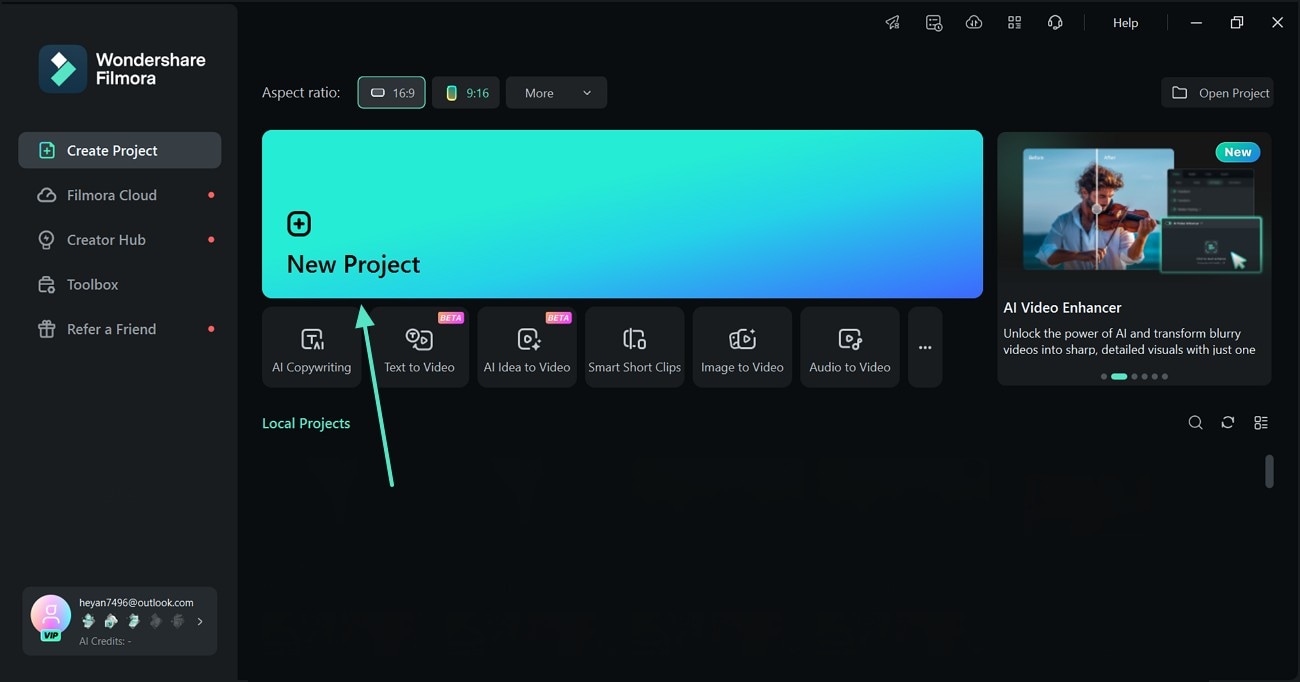The height and width of the screenshot is (682, 1300).
Task: Refresh the local projects list
Action: point(1228,423)
